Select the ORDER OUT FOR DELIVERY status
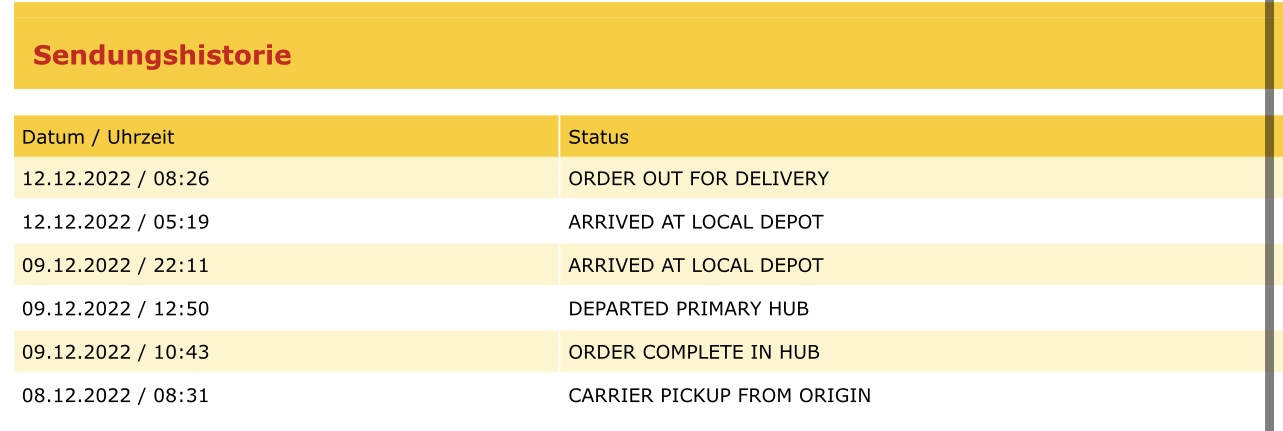 (698, 179)
